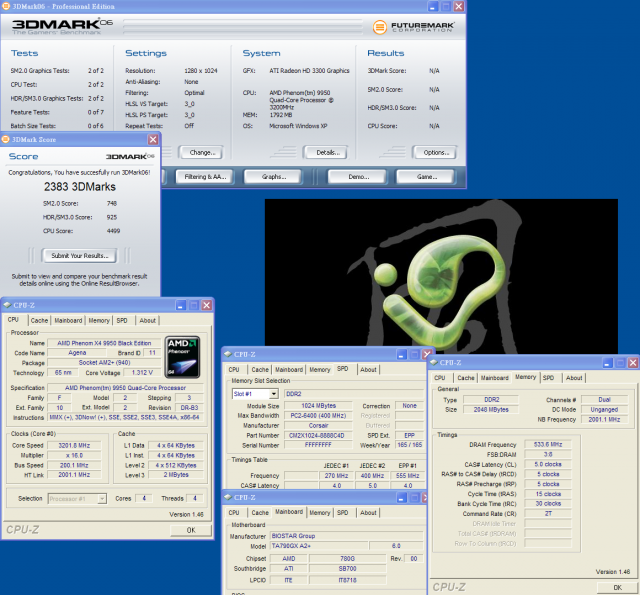Select CPU tab in the CPU-Z SPD window

pos(234,369)
